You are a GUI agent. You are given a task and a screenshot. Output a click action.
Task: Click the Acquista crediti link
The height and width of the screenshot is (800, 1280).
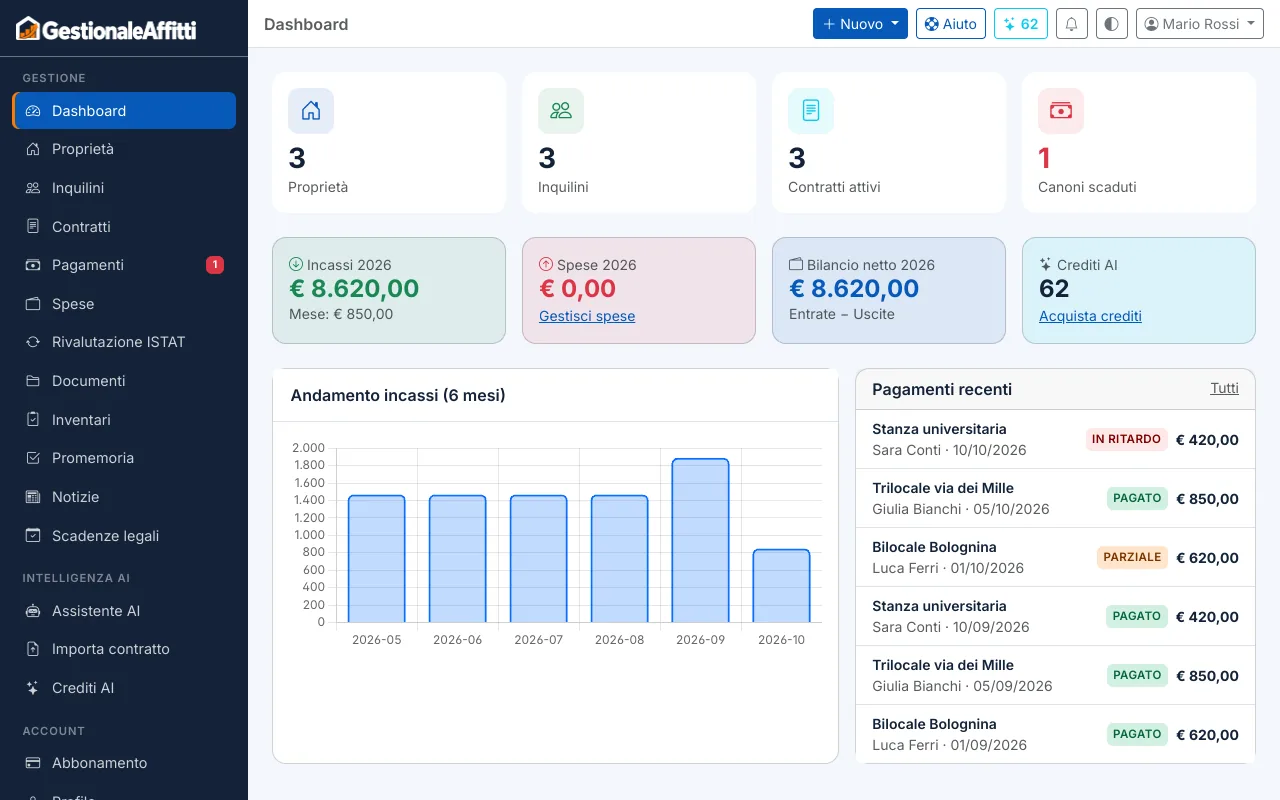[x=1090, y=316]
